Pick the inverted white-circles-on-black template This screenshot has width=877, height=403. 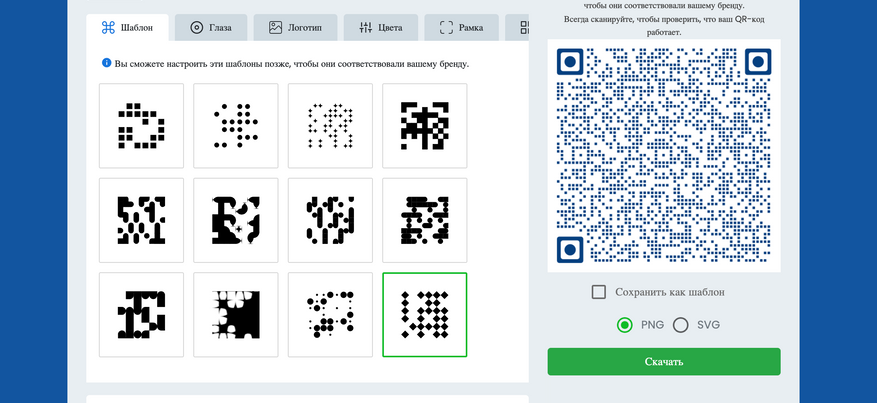tap(236, 315)
